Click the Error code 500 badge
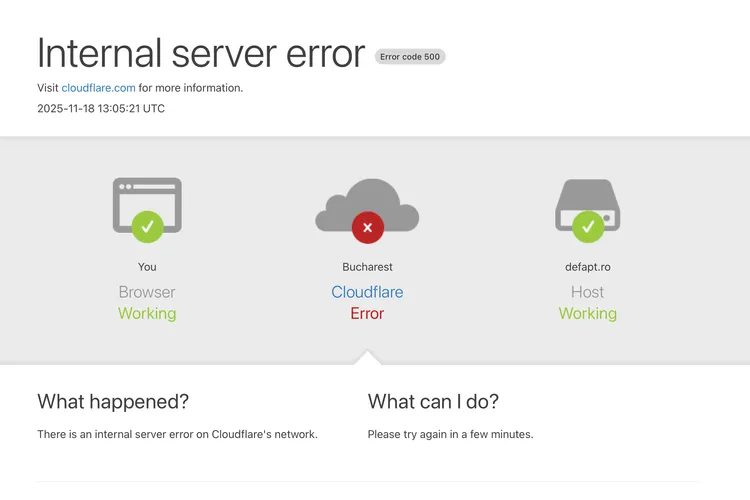Image resolution: width=750 pixels, height=500 pixels. click(x=410, y=56)
